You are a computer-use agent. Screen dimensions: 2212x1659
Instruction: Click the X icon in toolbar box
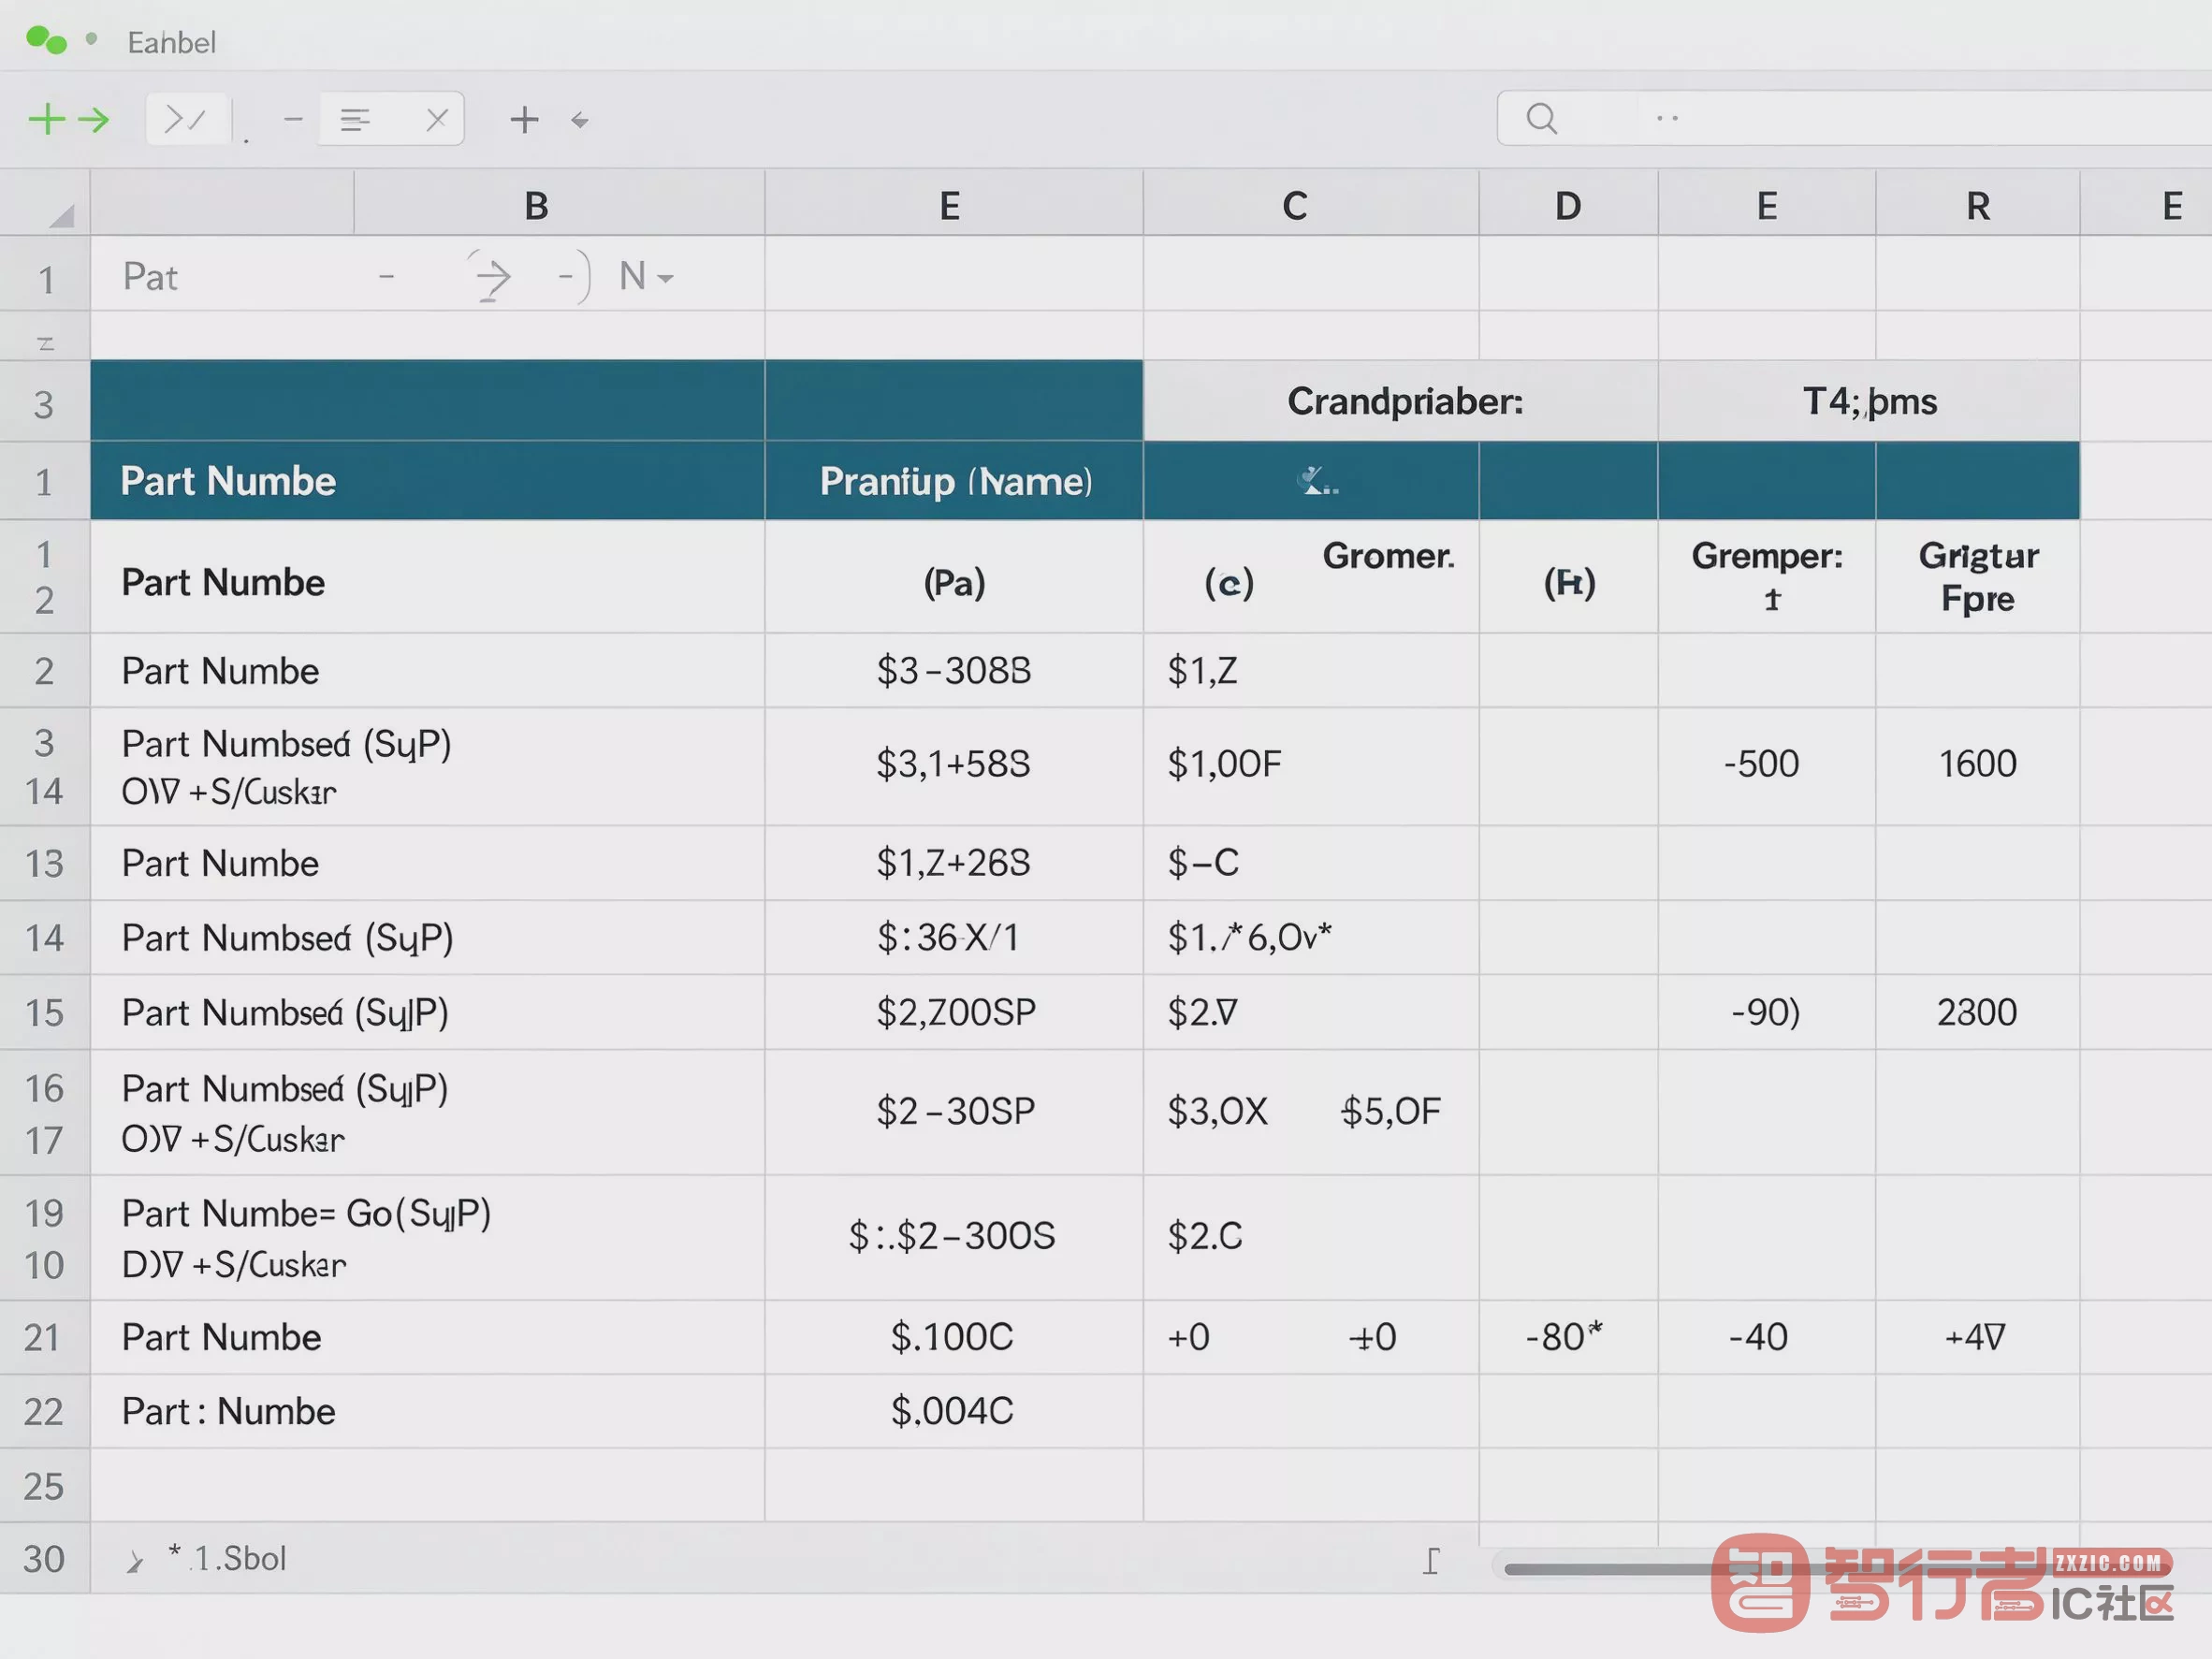pos(436,120)
